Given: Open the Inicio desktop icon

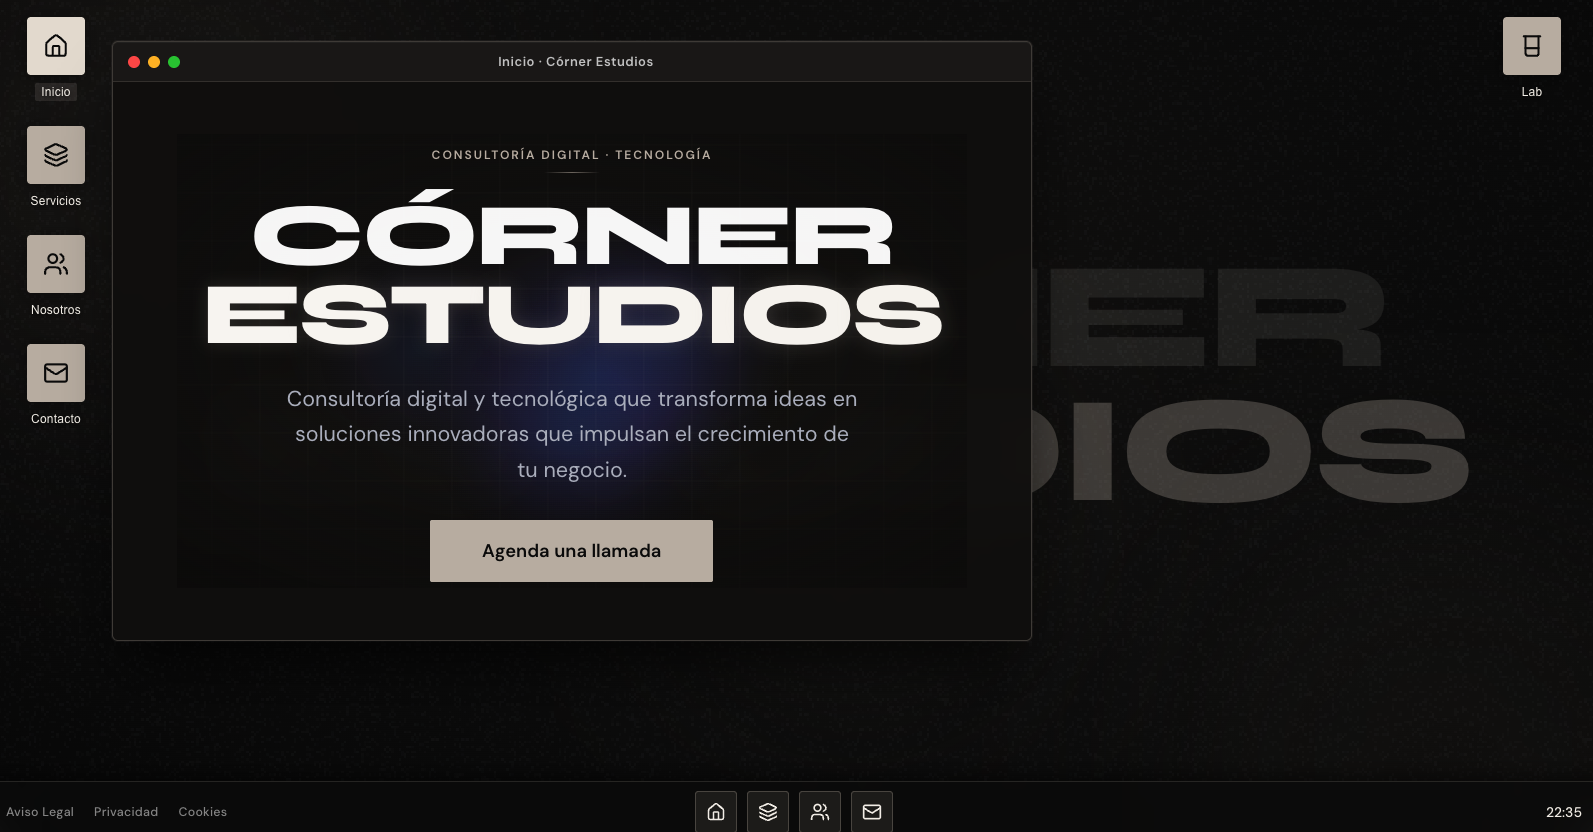Looking at the screenshot, I should (x=56, y=46).
